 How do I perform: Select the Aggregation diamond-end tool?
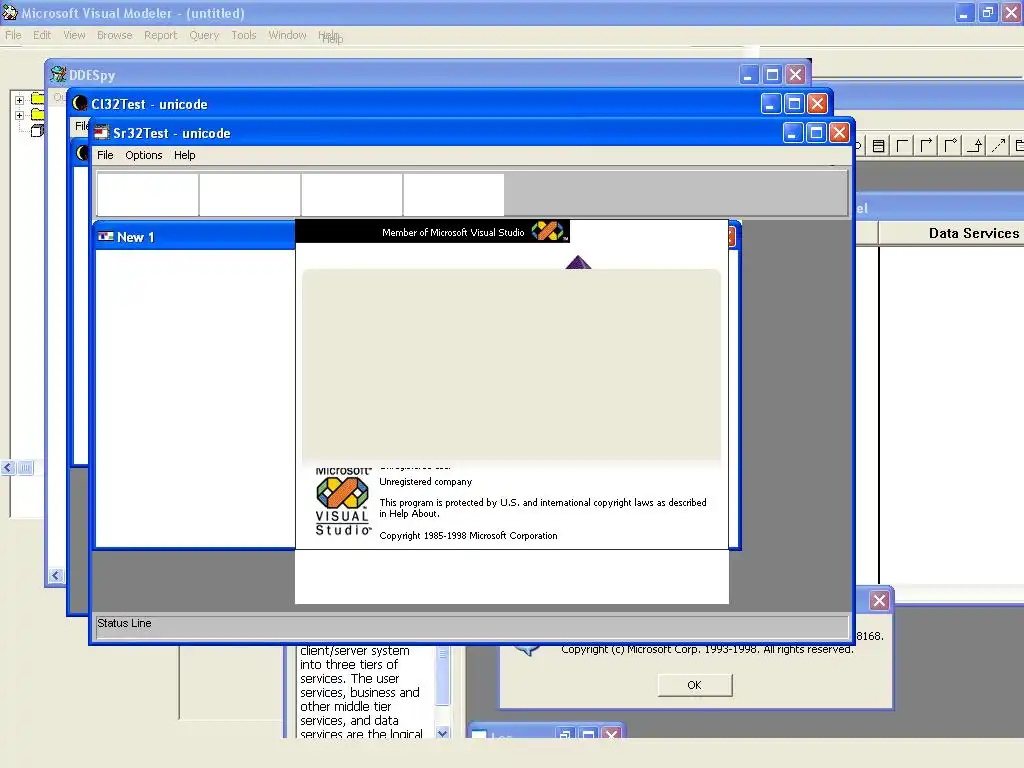pyautogui.click(x=951, y=146)
